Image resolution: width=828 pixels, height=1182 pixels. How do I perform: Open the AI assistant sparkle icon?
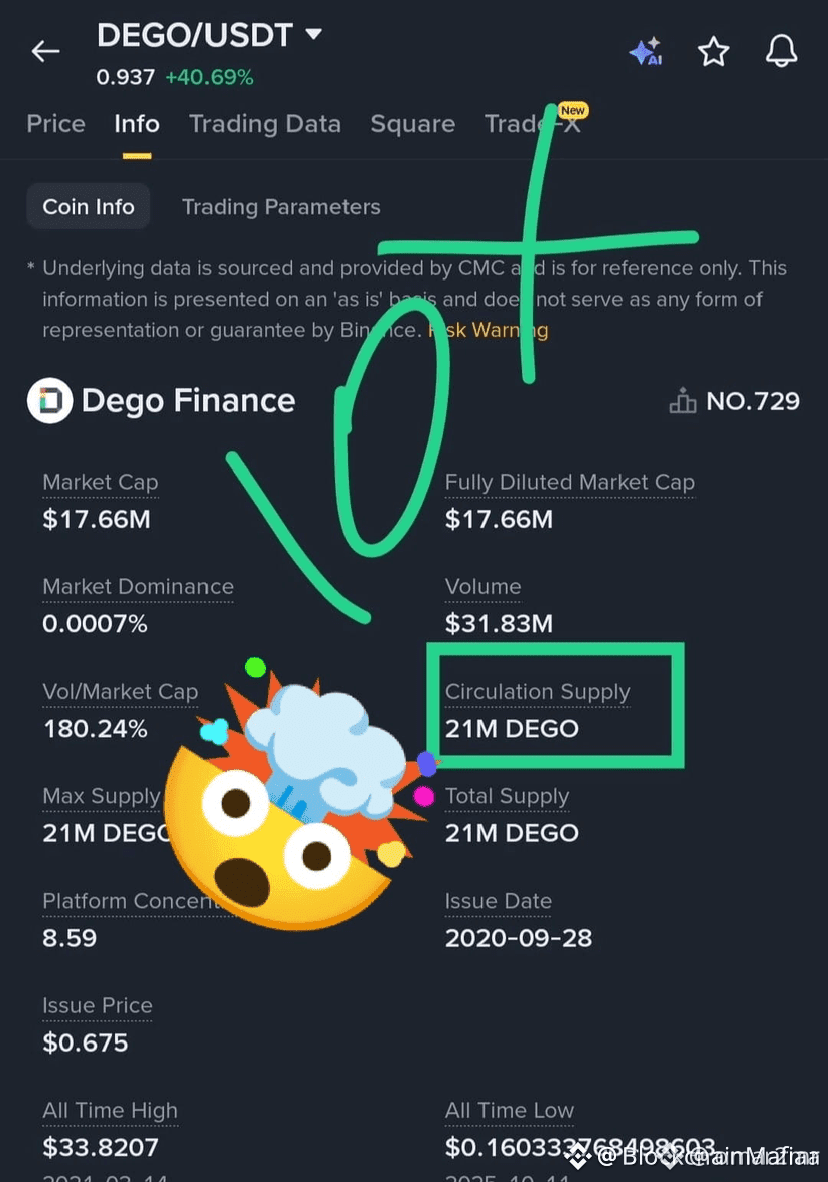point(646,51)
